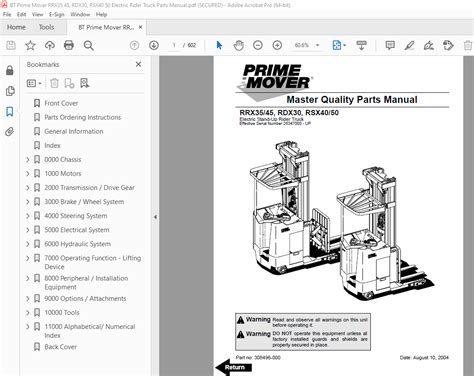This screenshot has height=376, width=474.
Task: Open the Add comment sticky note tool
Action: pyautogui.click(x=390, y=45)
